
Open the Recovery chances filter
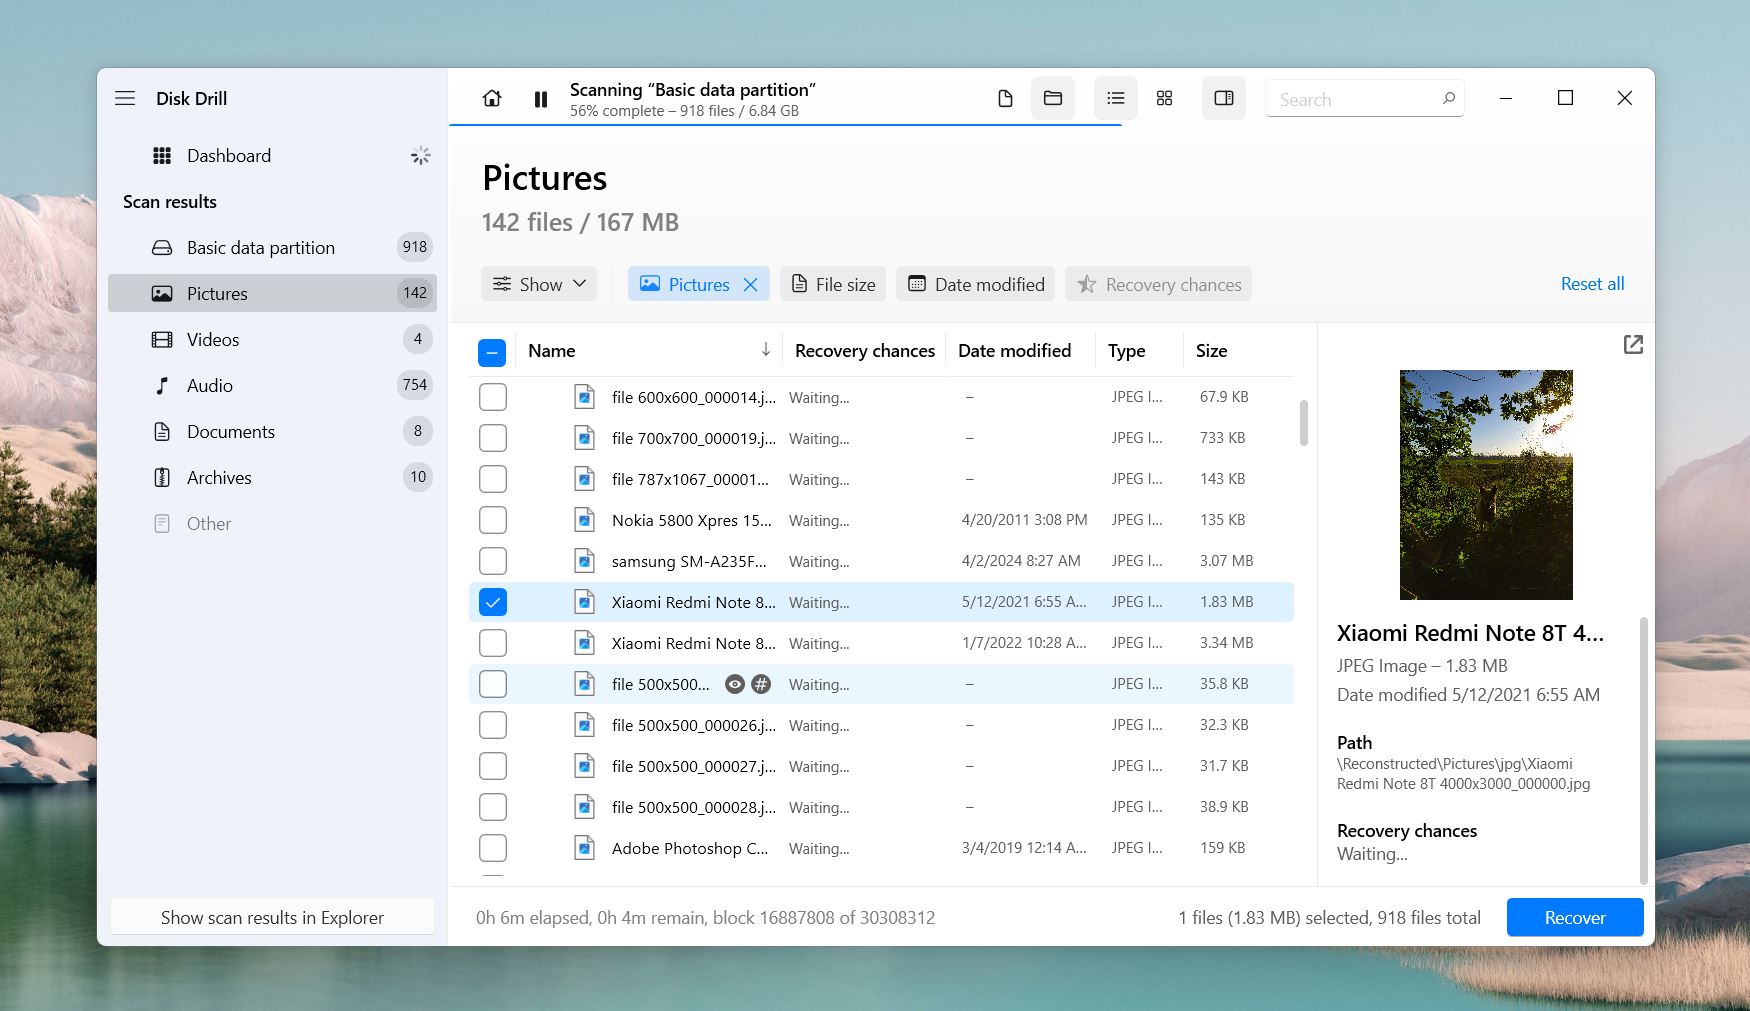click(1158, 284)
